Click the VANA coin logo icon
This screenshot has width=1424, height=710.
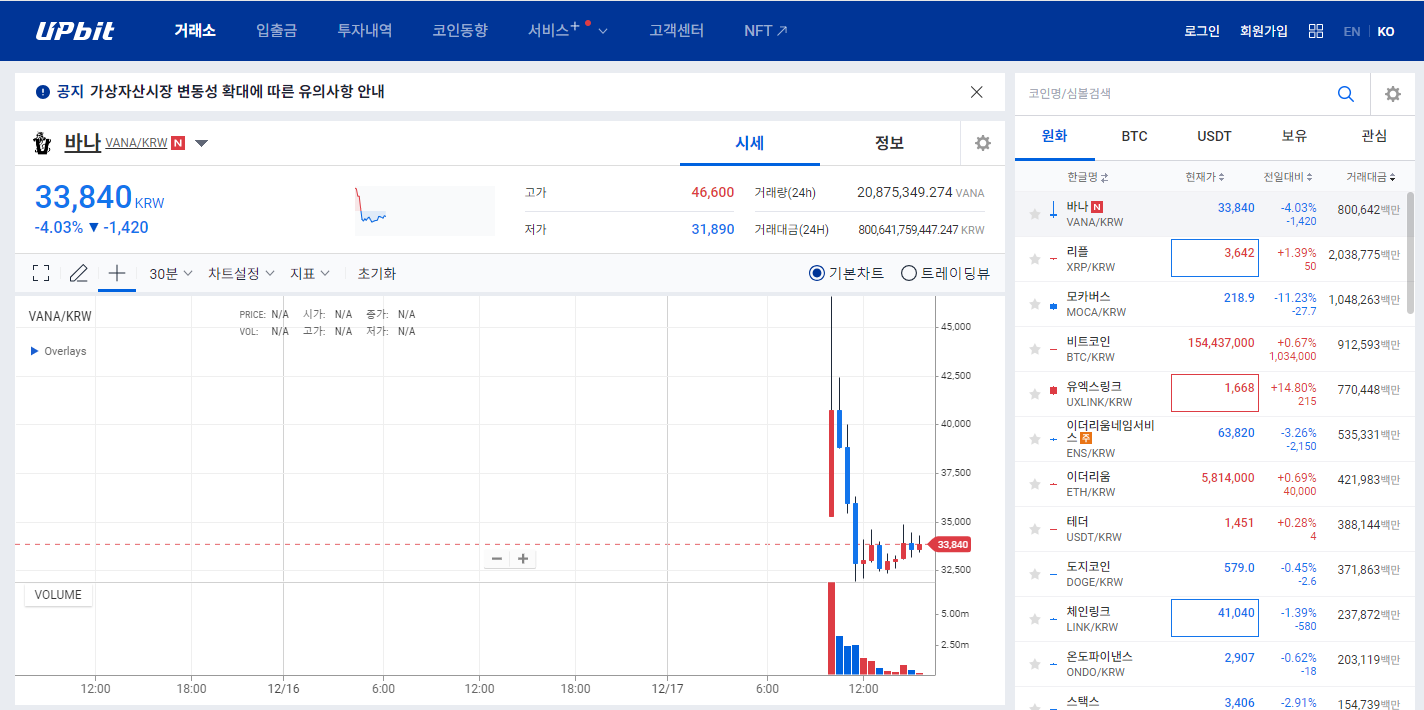coord(41,143)
